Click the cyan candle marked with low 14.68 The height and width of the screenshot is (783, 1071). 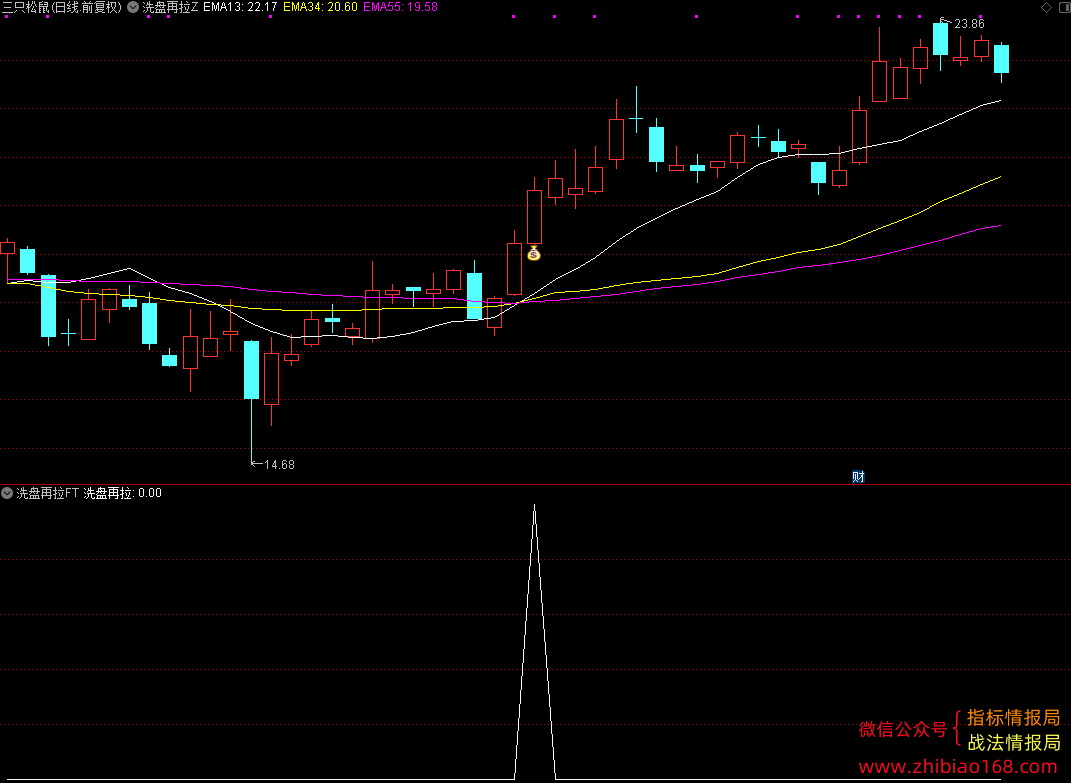click(251, 370)
